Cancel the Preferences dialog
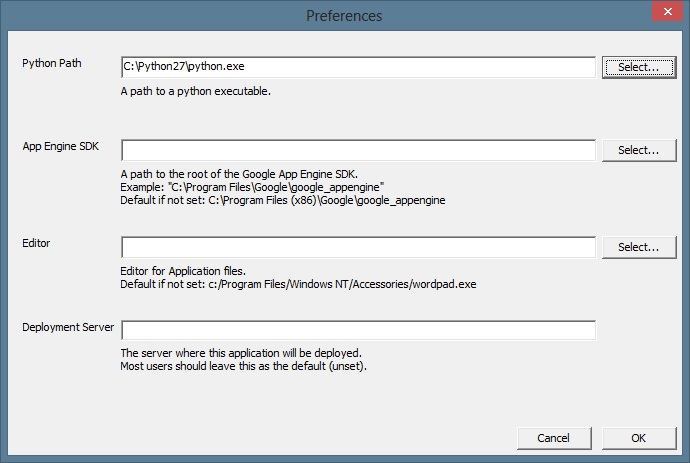The width and height of the screenshot is (690, 463). (553, 438)
